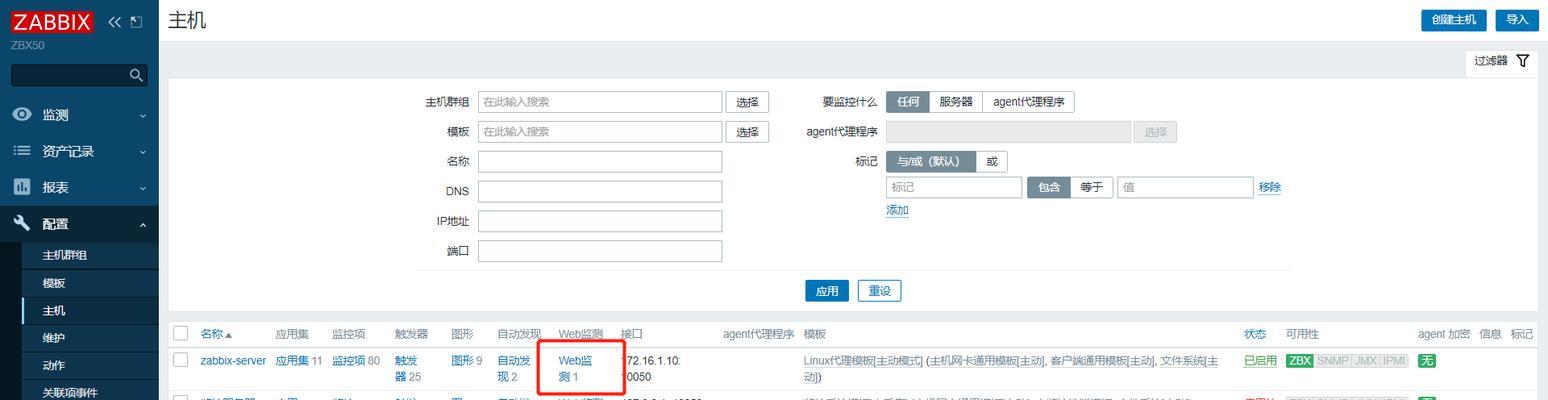
Task: Open zabbix-server 触发器 link
Action: 408,369
